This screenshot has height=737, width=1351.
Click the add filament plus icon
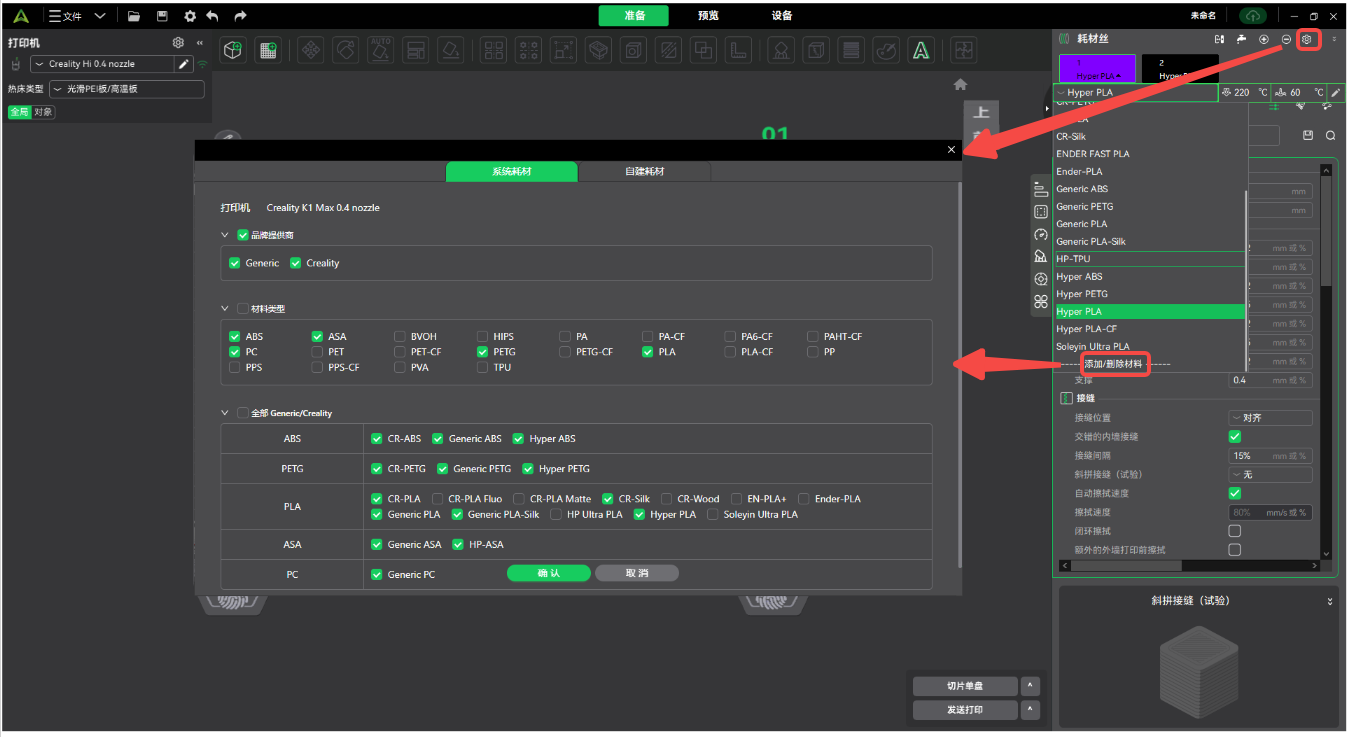tap(1264, 39)
